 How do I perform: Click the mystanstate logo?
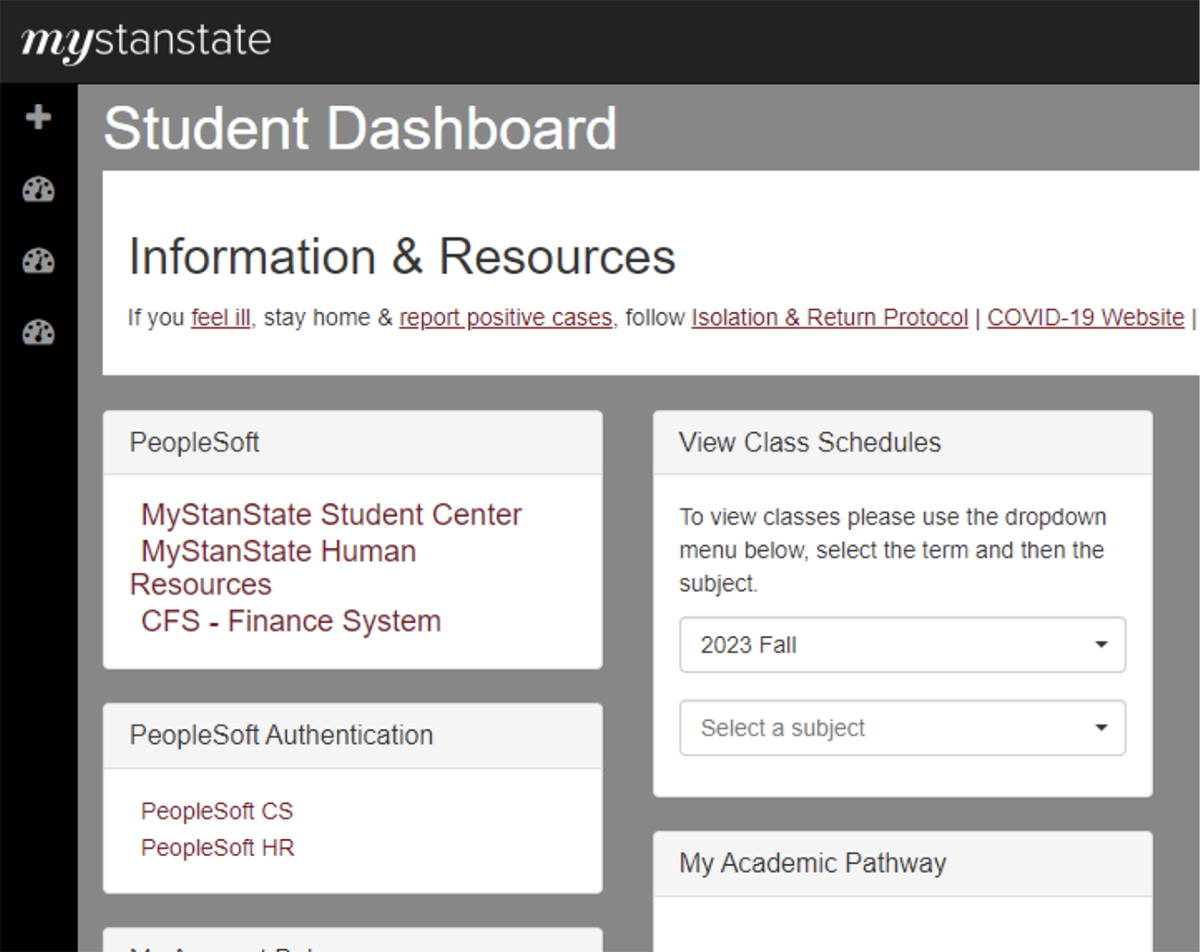pyautogui.click(x=146, y=41)
